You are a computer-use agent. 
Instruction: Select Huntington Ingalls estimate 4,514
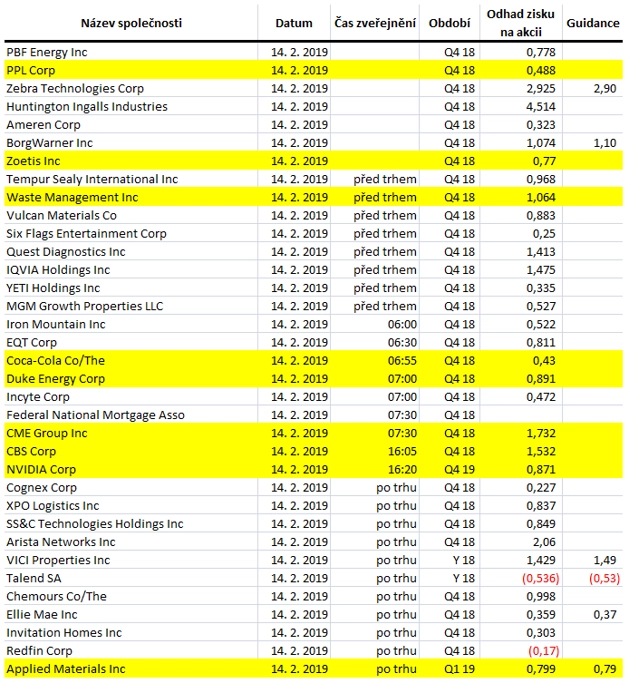(541, 107)
